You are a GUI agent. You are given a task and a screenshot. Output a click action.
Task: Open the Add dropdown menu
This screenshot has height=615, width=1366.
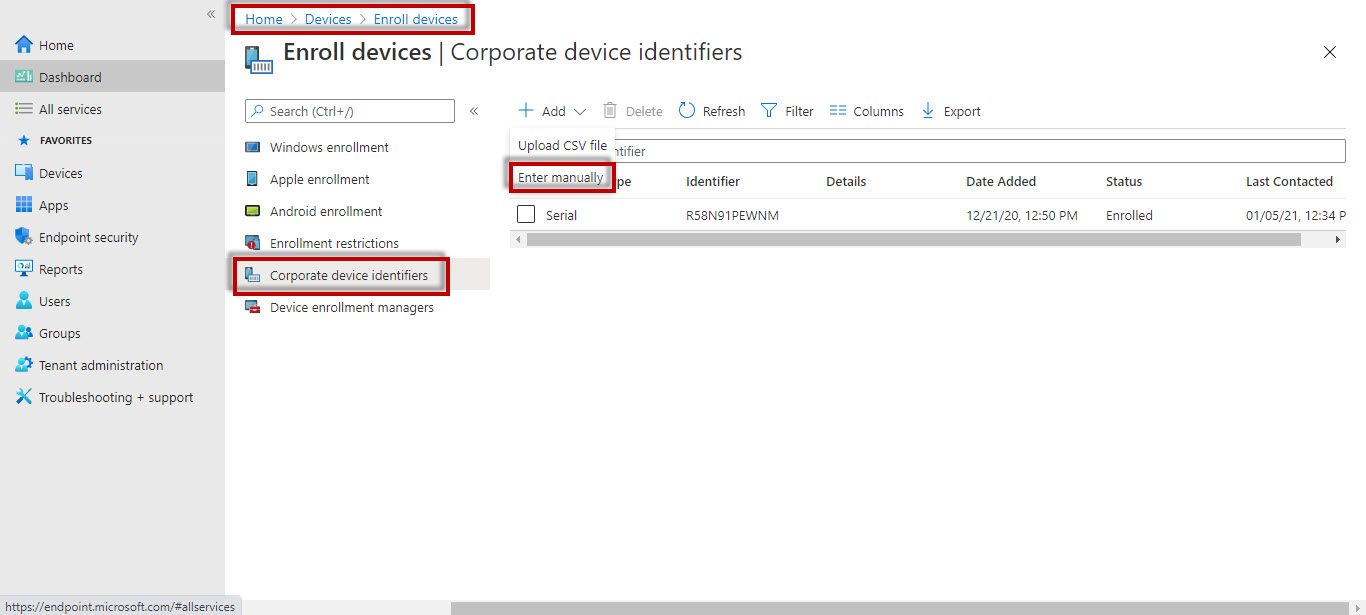(550, 110)
